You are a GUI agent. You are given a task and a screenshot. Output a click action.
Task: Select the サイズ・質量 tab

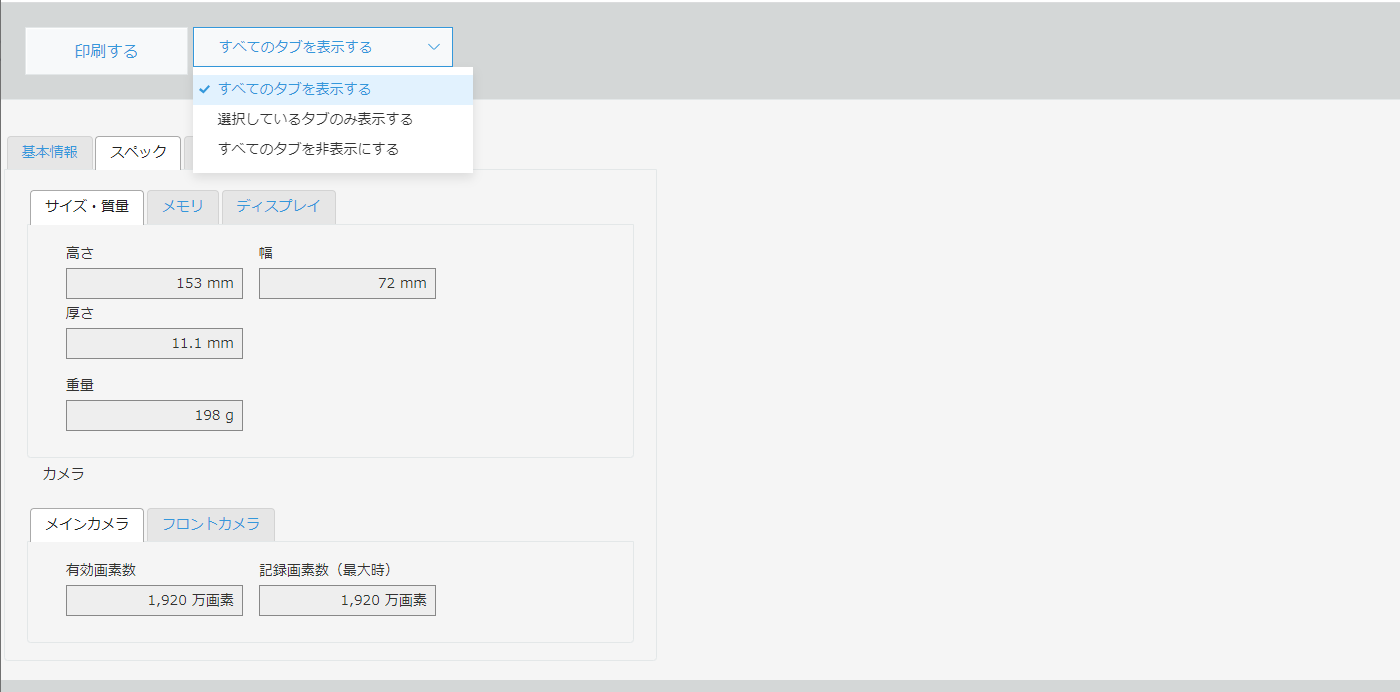87,207
